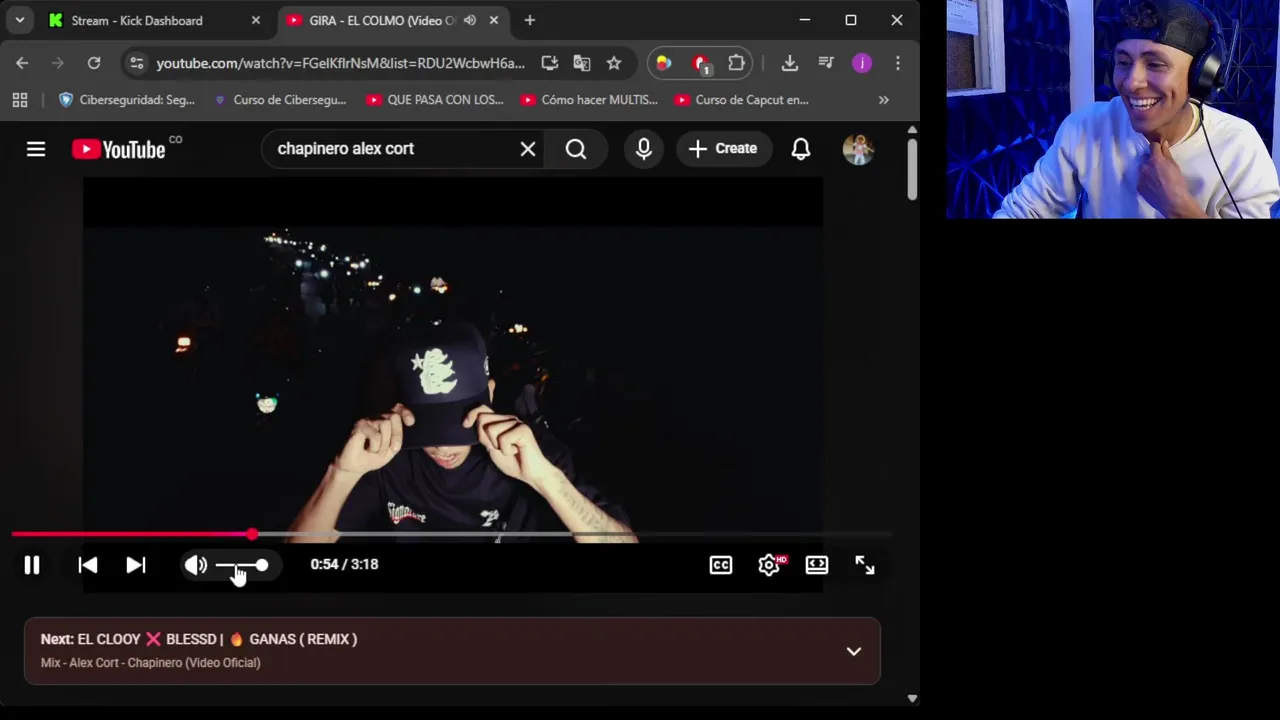Open browser Downloads
Image resolution: width=1280 pixels, height=720 pixels.
[790, 63]
